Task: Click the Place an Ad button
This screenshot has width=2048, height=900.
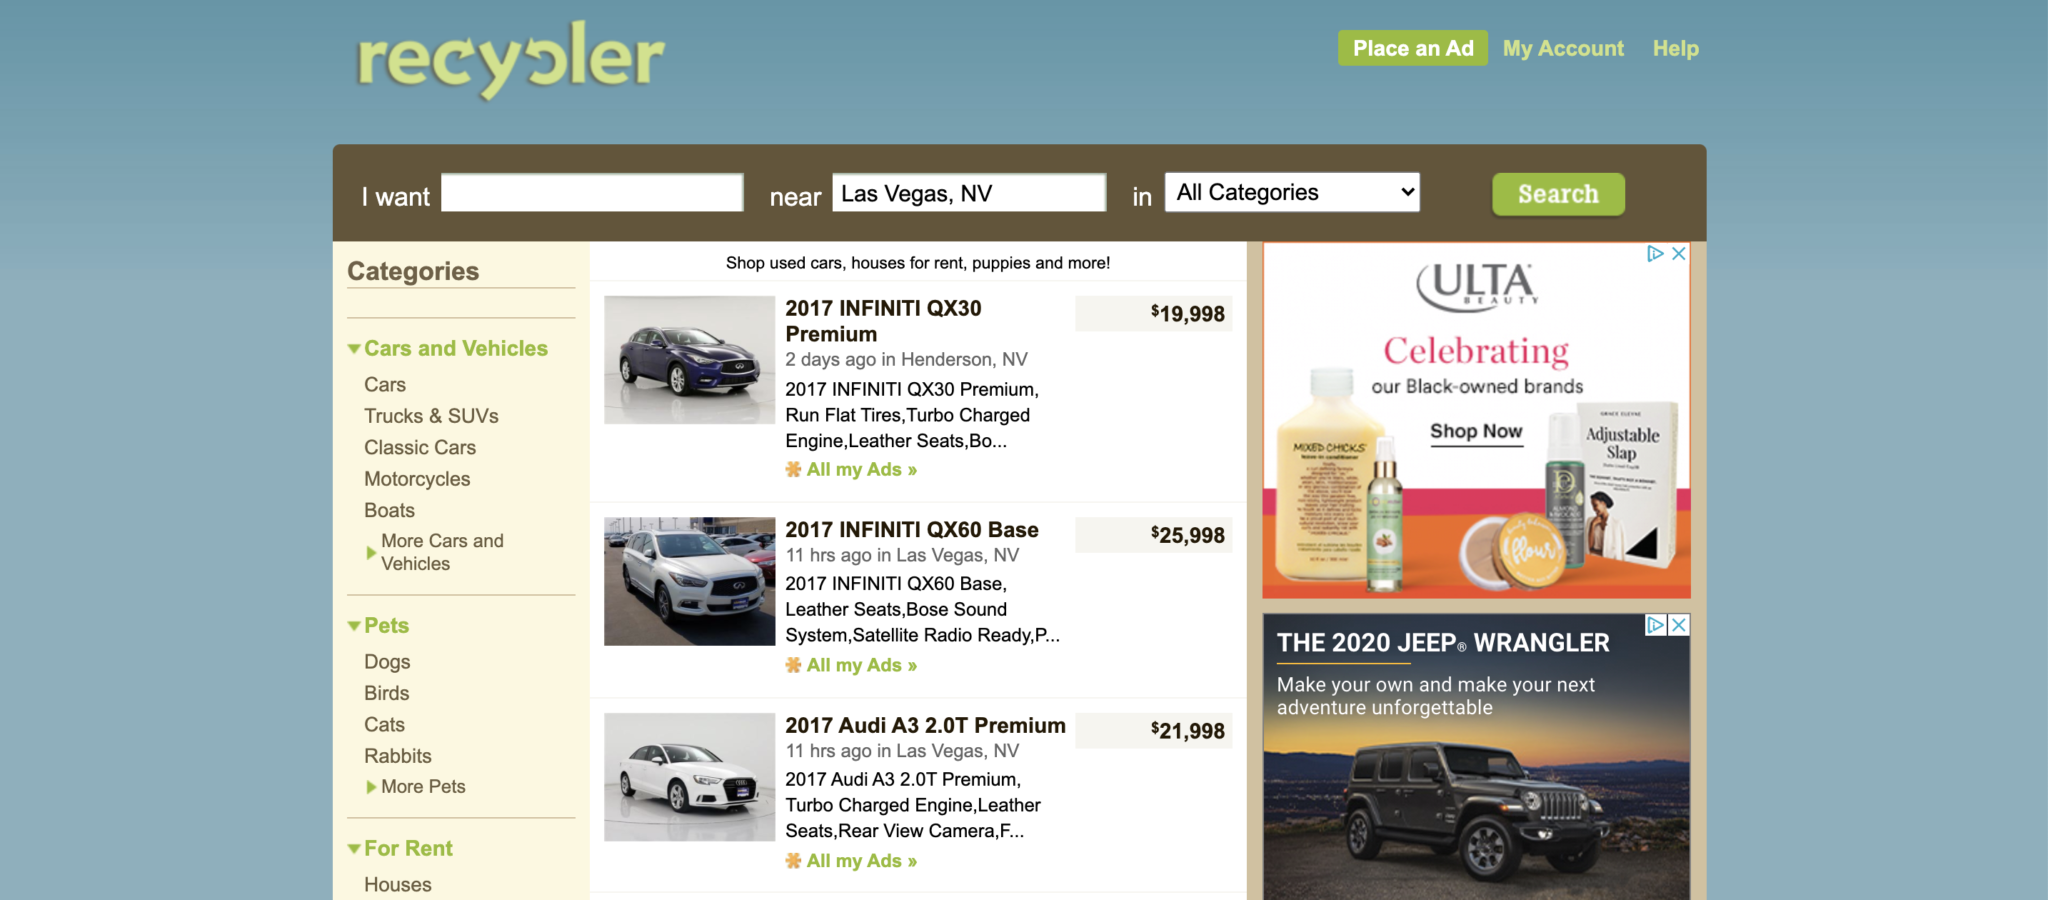Action: (x=1413, y=48)
